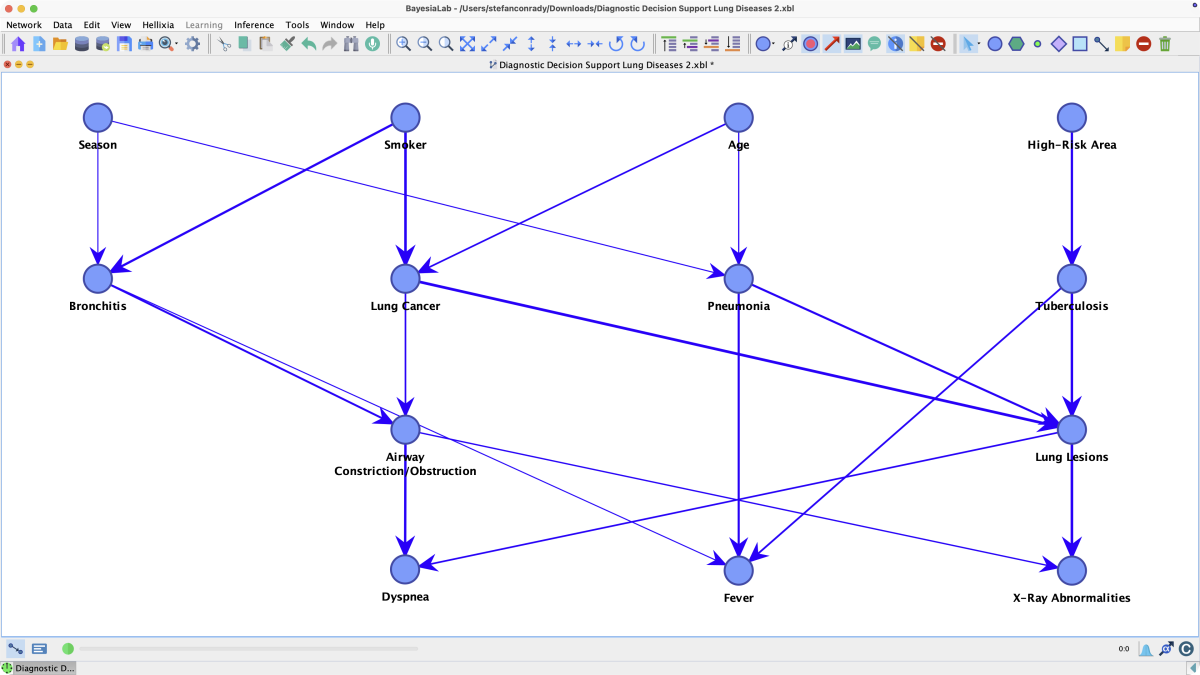Click the green microphone icon
The height and width of the screenshot is (675, 1200).
point(372,44)
